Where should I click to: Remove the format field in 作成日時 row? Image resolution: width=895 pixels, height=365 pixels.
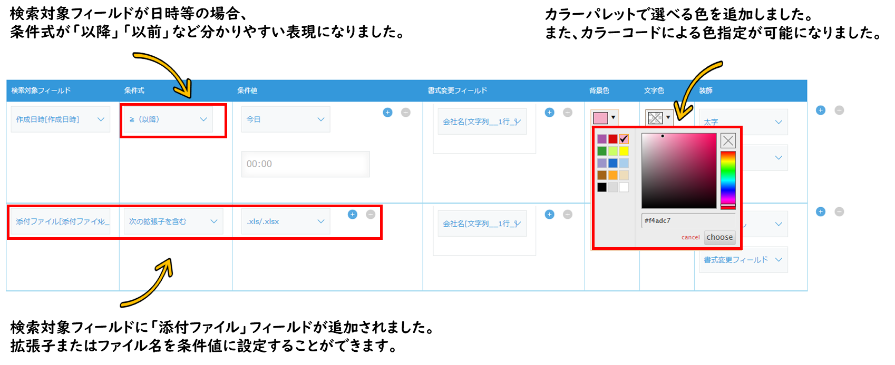pos(567,112)
